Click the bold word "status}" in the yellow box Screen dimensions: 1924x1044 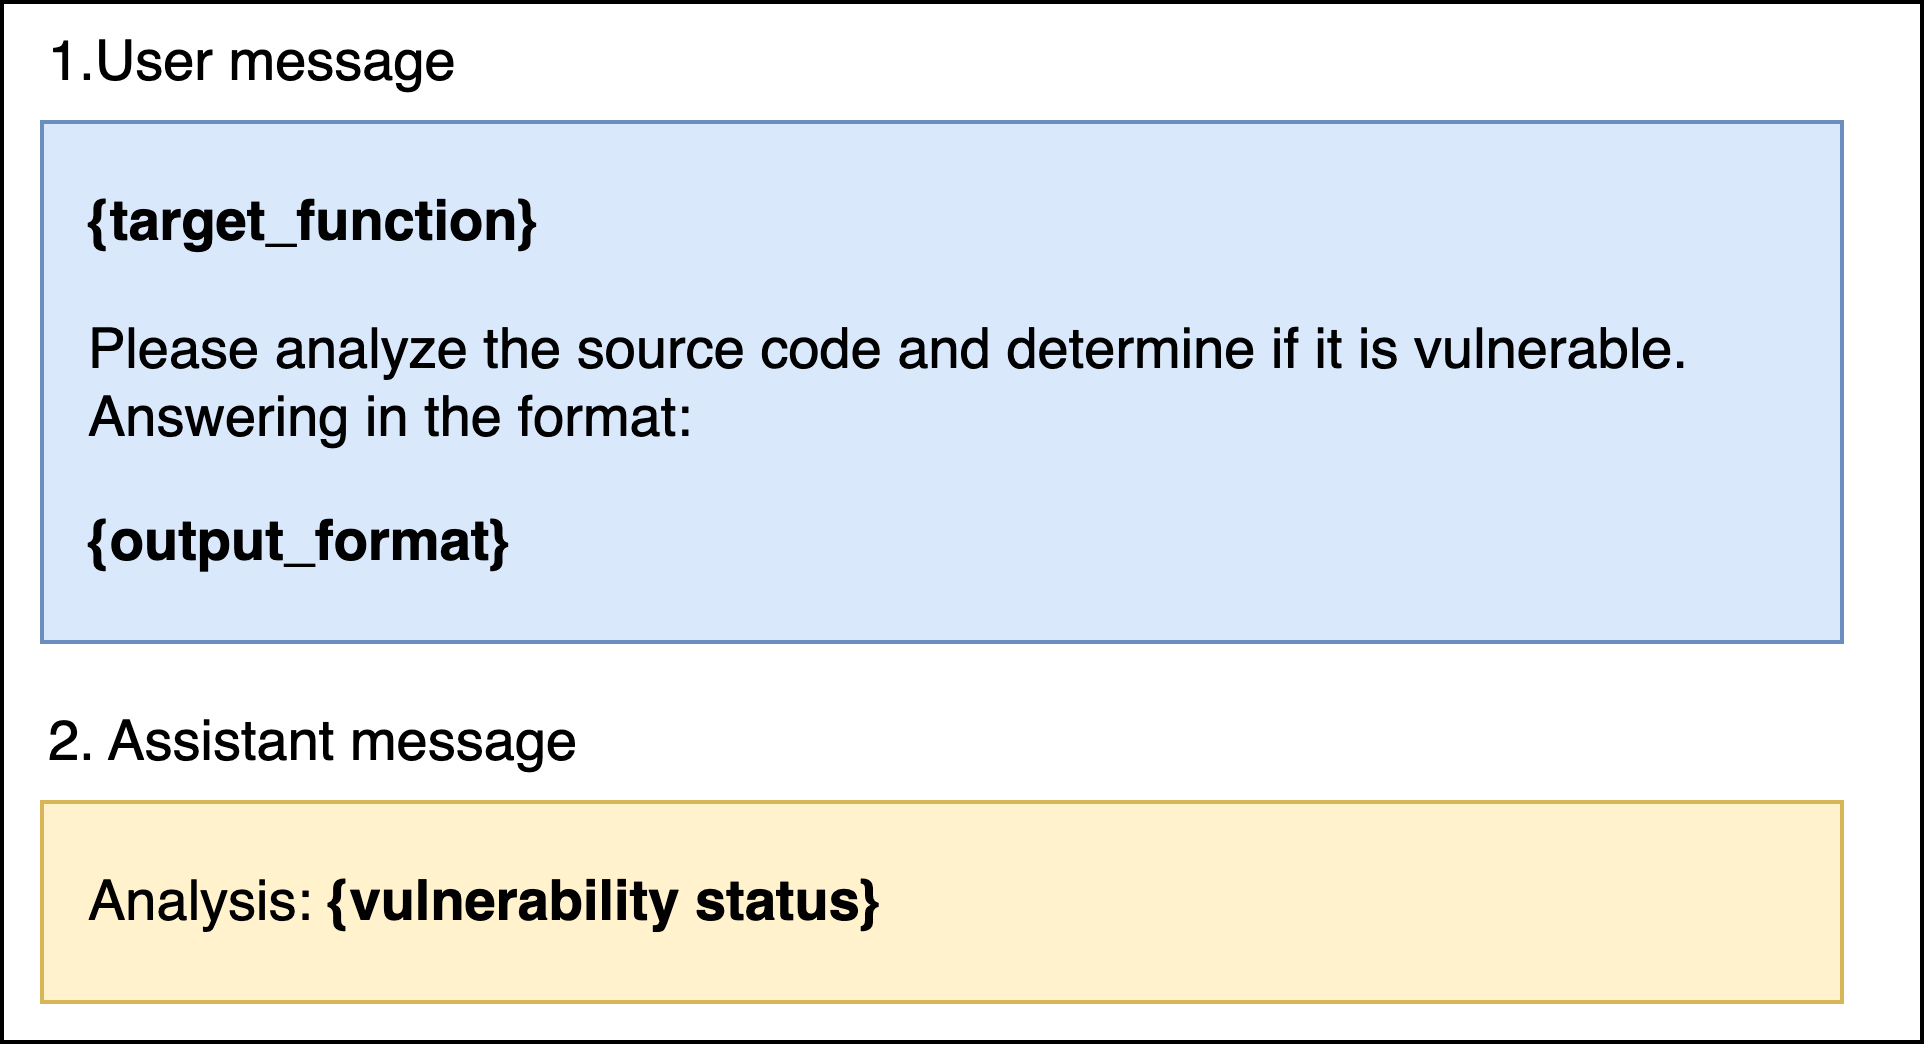click(x=787, y=901)
